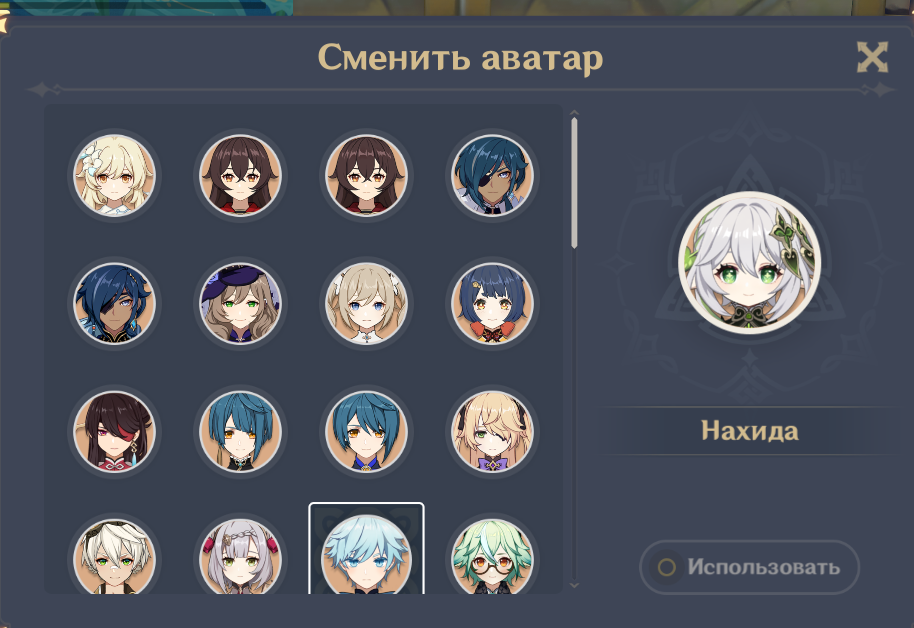Pick Lisa's avatar with purple witch hat
Image resolution: width=914 pixels, height=628 pixels.
[240, 303]
